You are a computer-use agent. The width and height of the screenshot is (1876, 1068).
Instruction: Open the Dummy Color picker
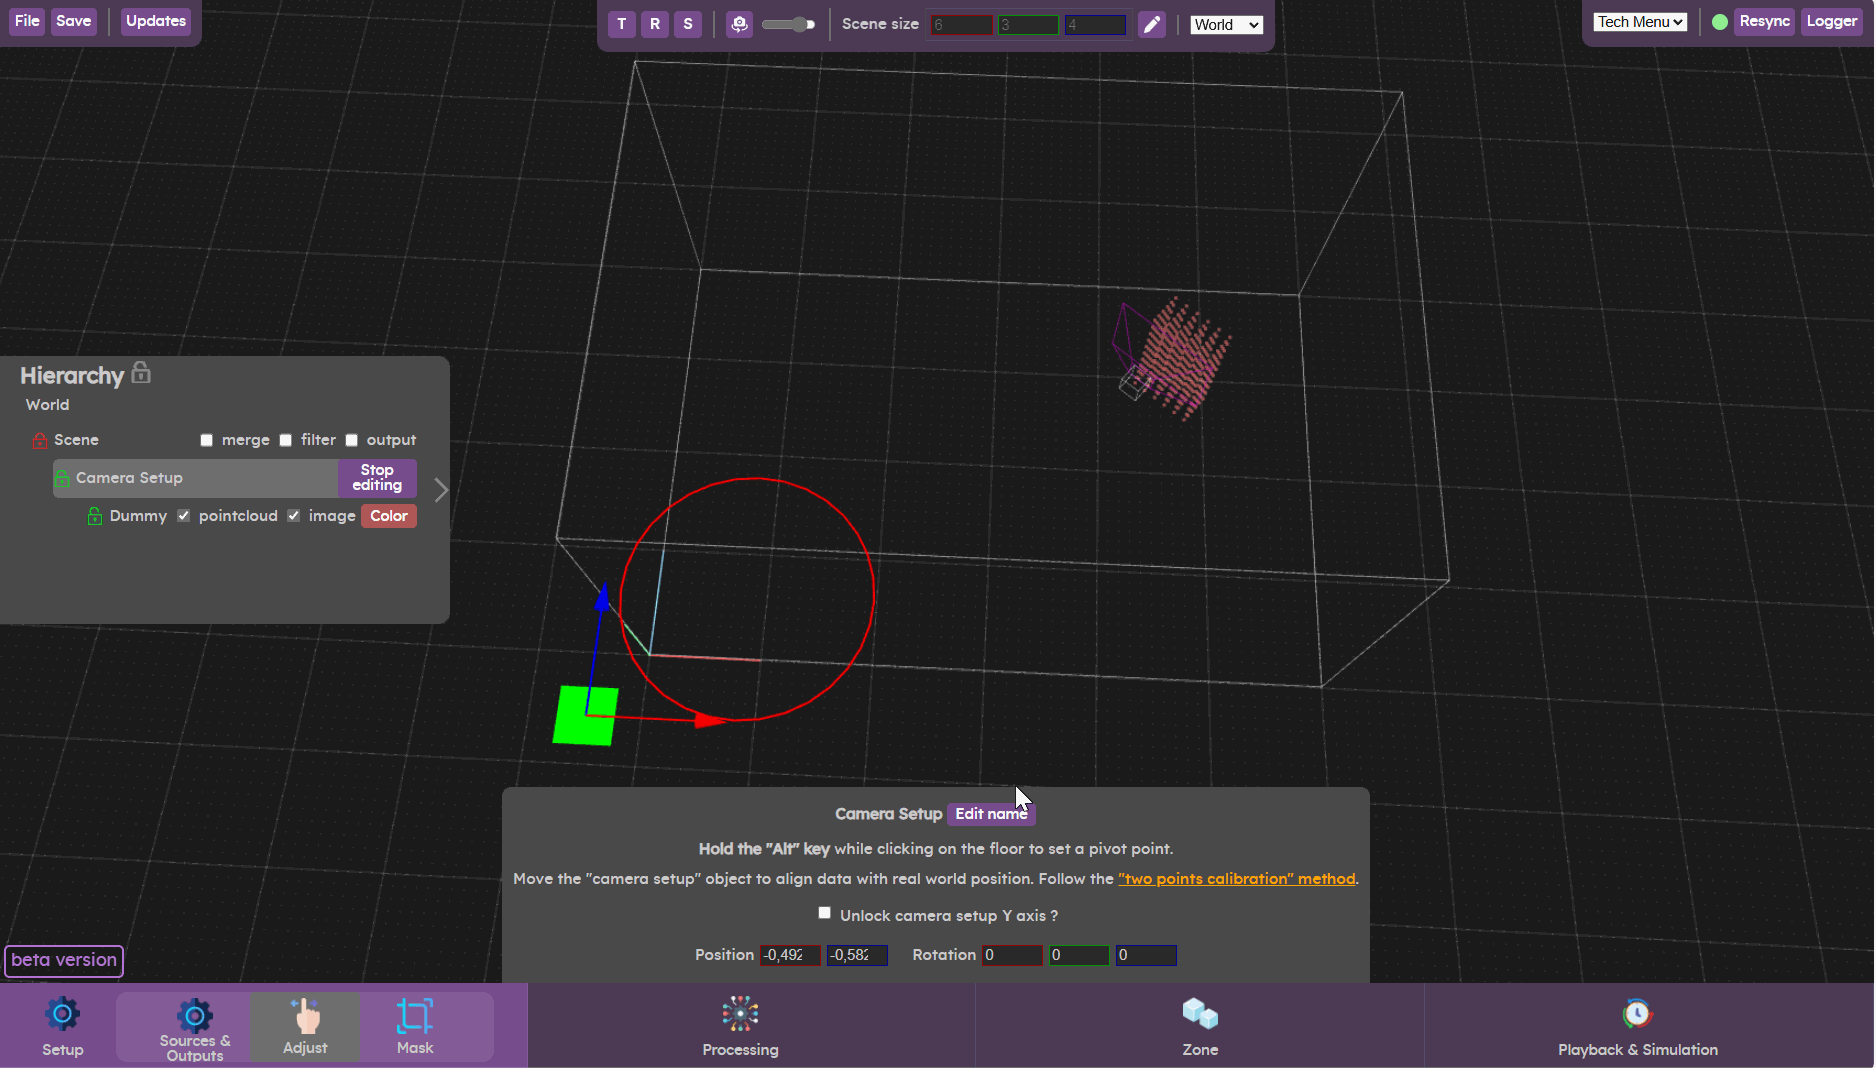point(389,516)
